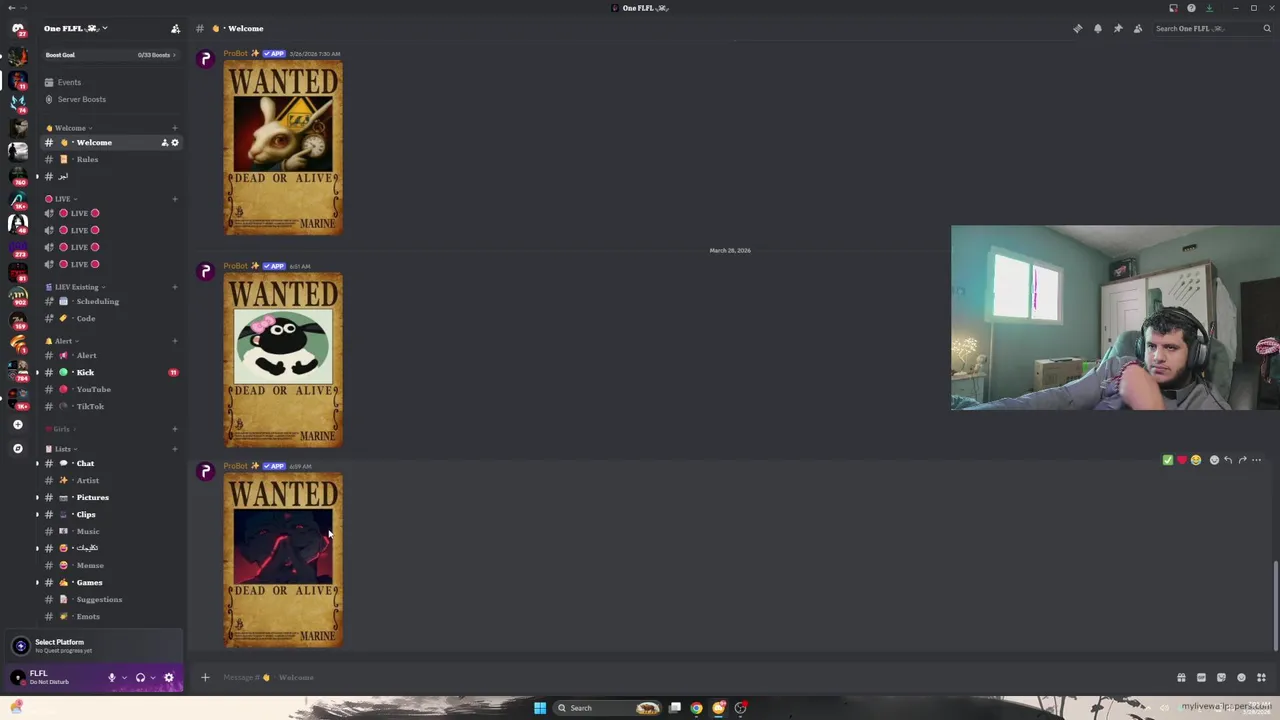Open Server Boosts

(x=110, y=99)
